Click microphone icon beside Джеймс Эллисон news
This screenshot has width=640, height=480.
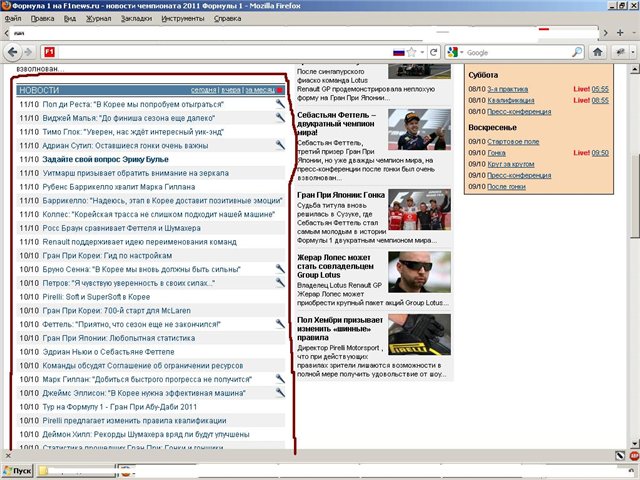click(x=280, y=392)
